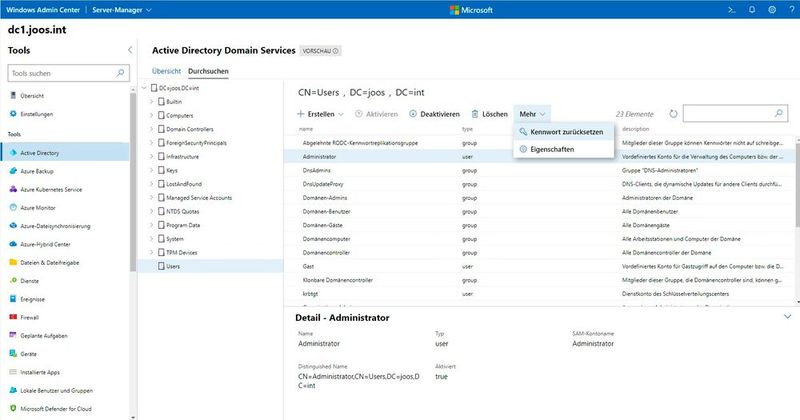Collapse the Detail - Administrator pane
The height and width of the screenshot is (420, 800).
coord(787,317)
